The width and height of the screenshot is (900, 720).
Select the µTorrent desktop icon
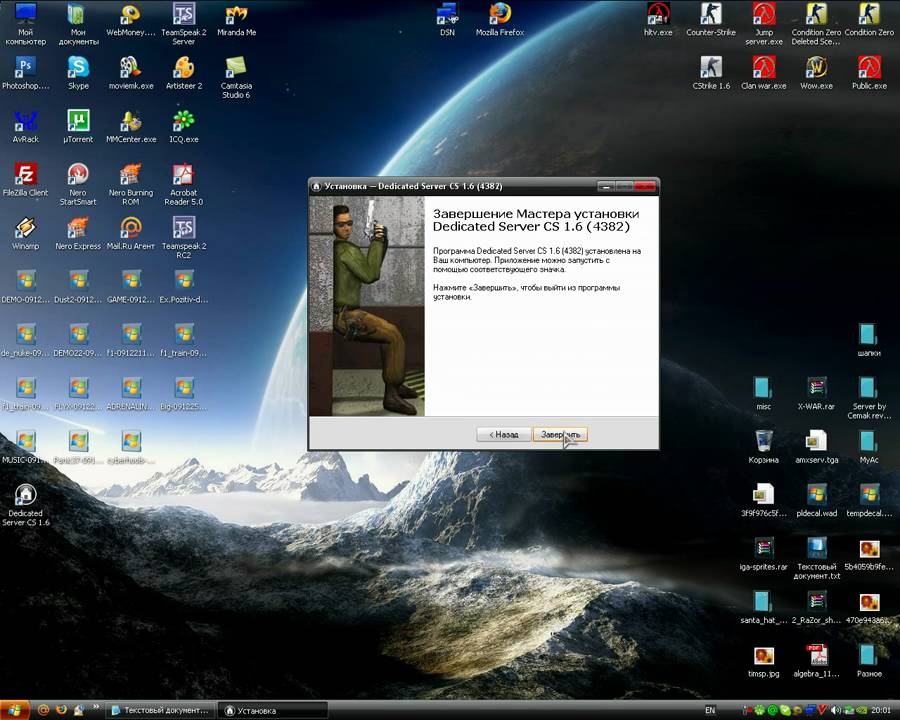78,127
